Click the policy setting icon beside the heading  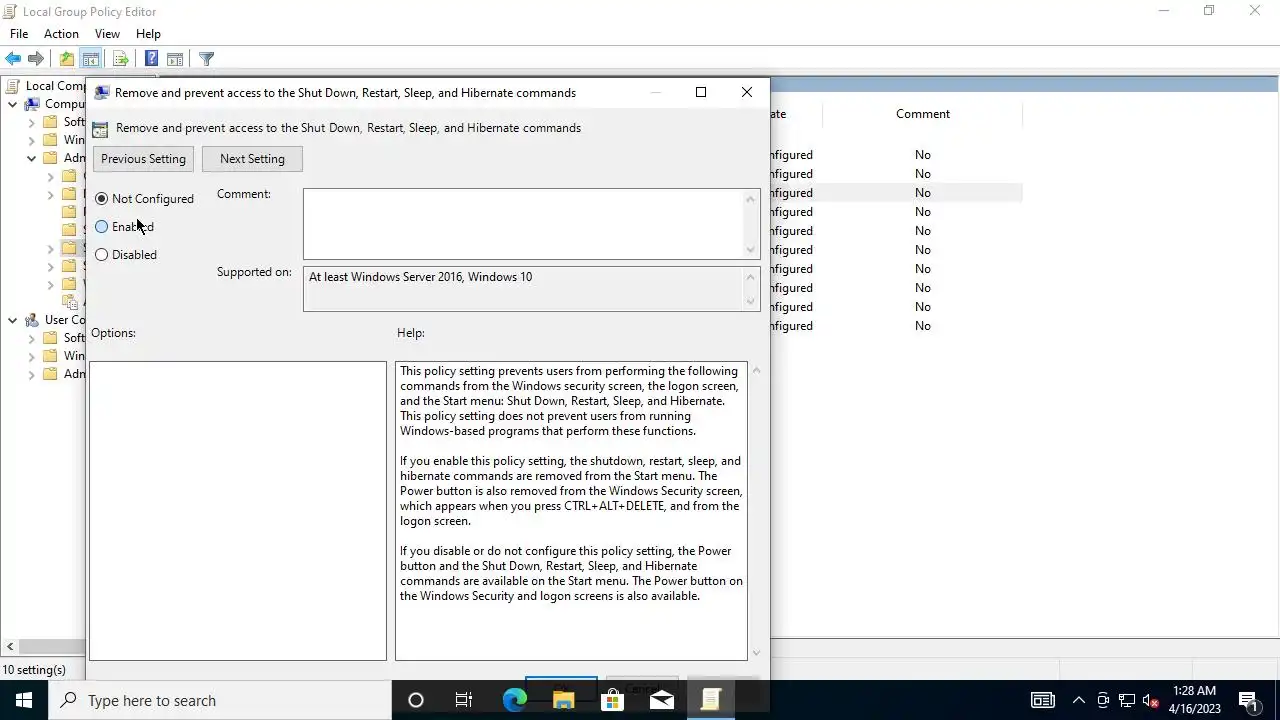click(x=100, y=128)
